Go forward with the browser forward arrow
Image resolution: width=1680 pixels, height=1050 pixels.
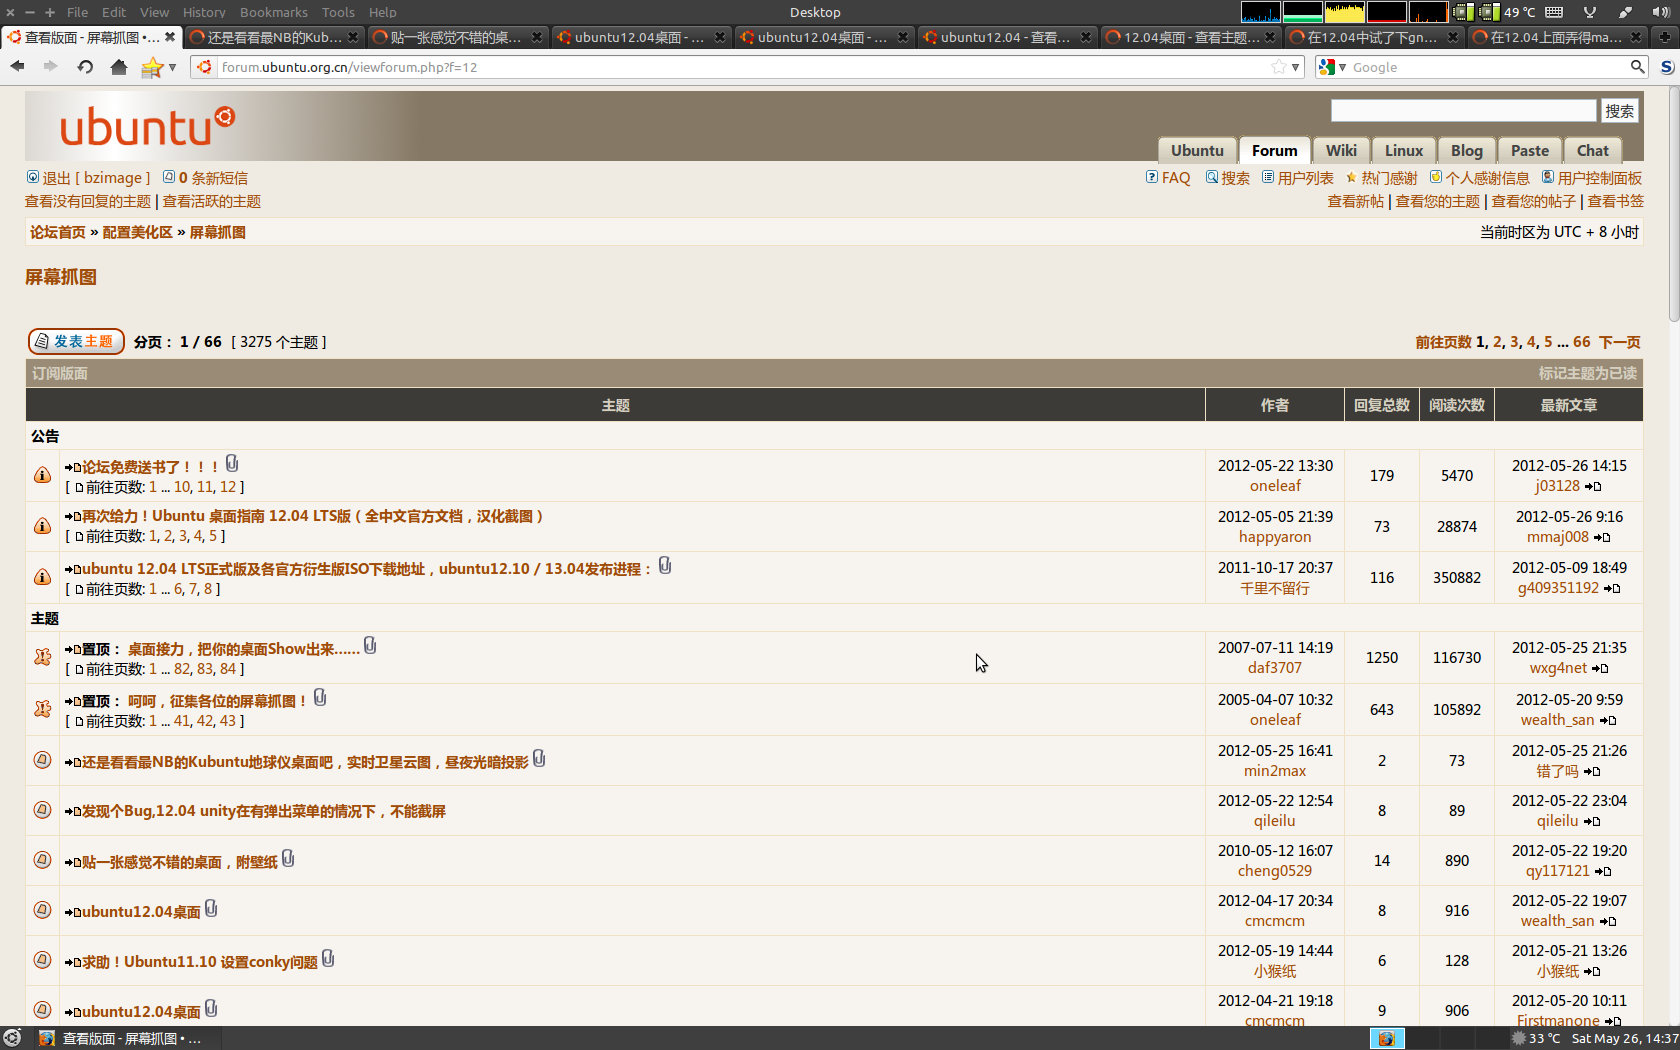pyautogui.click(x=50, y=67)
